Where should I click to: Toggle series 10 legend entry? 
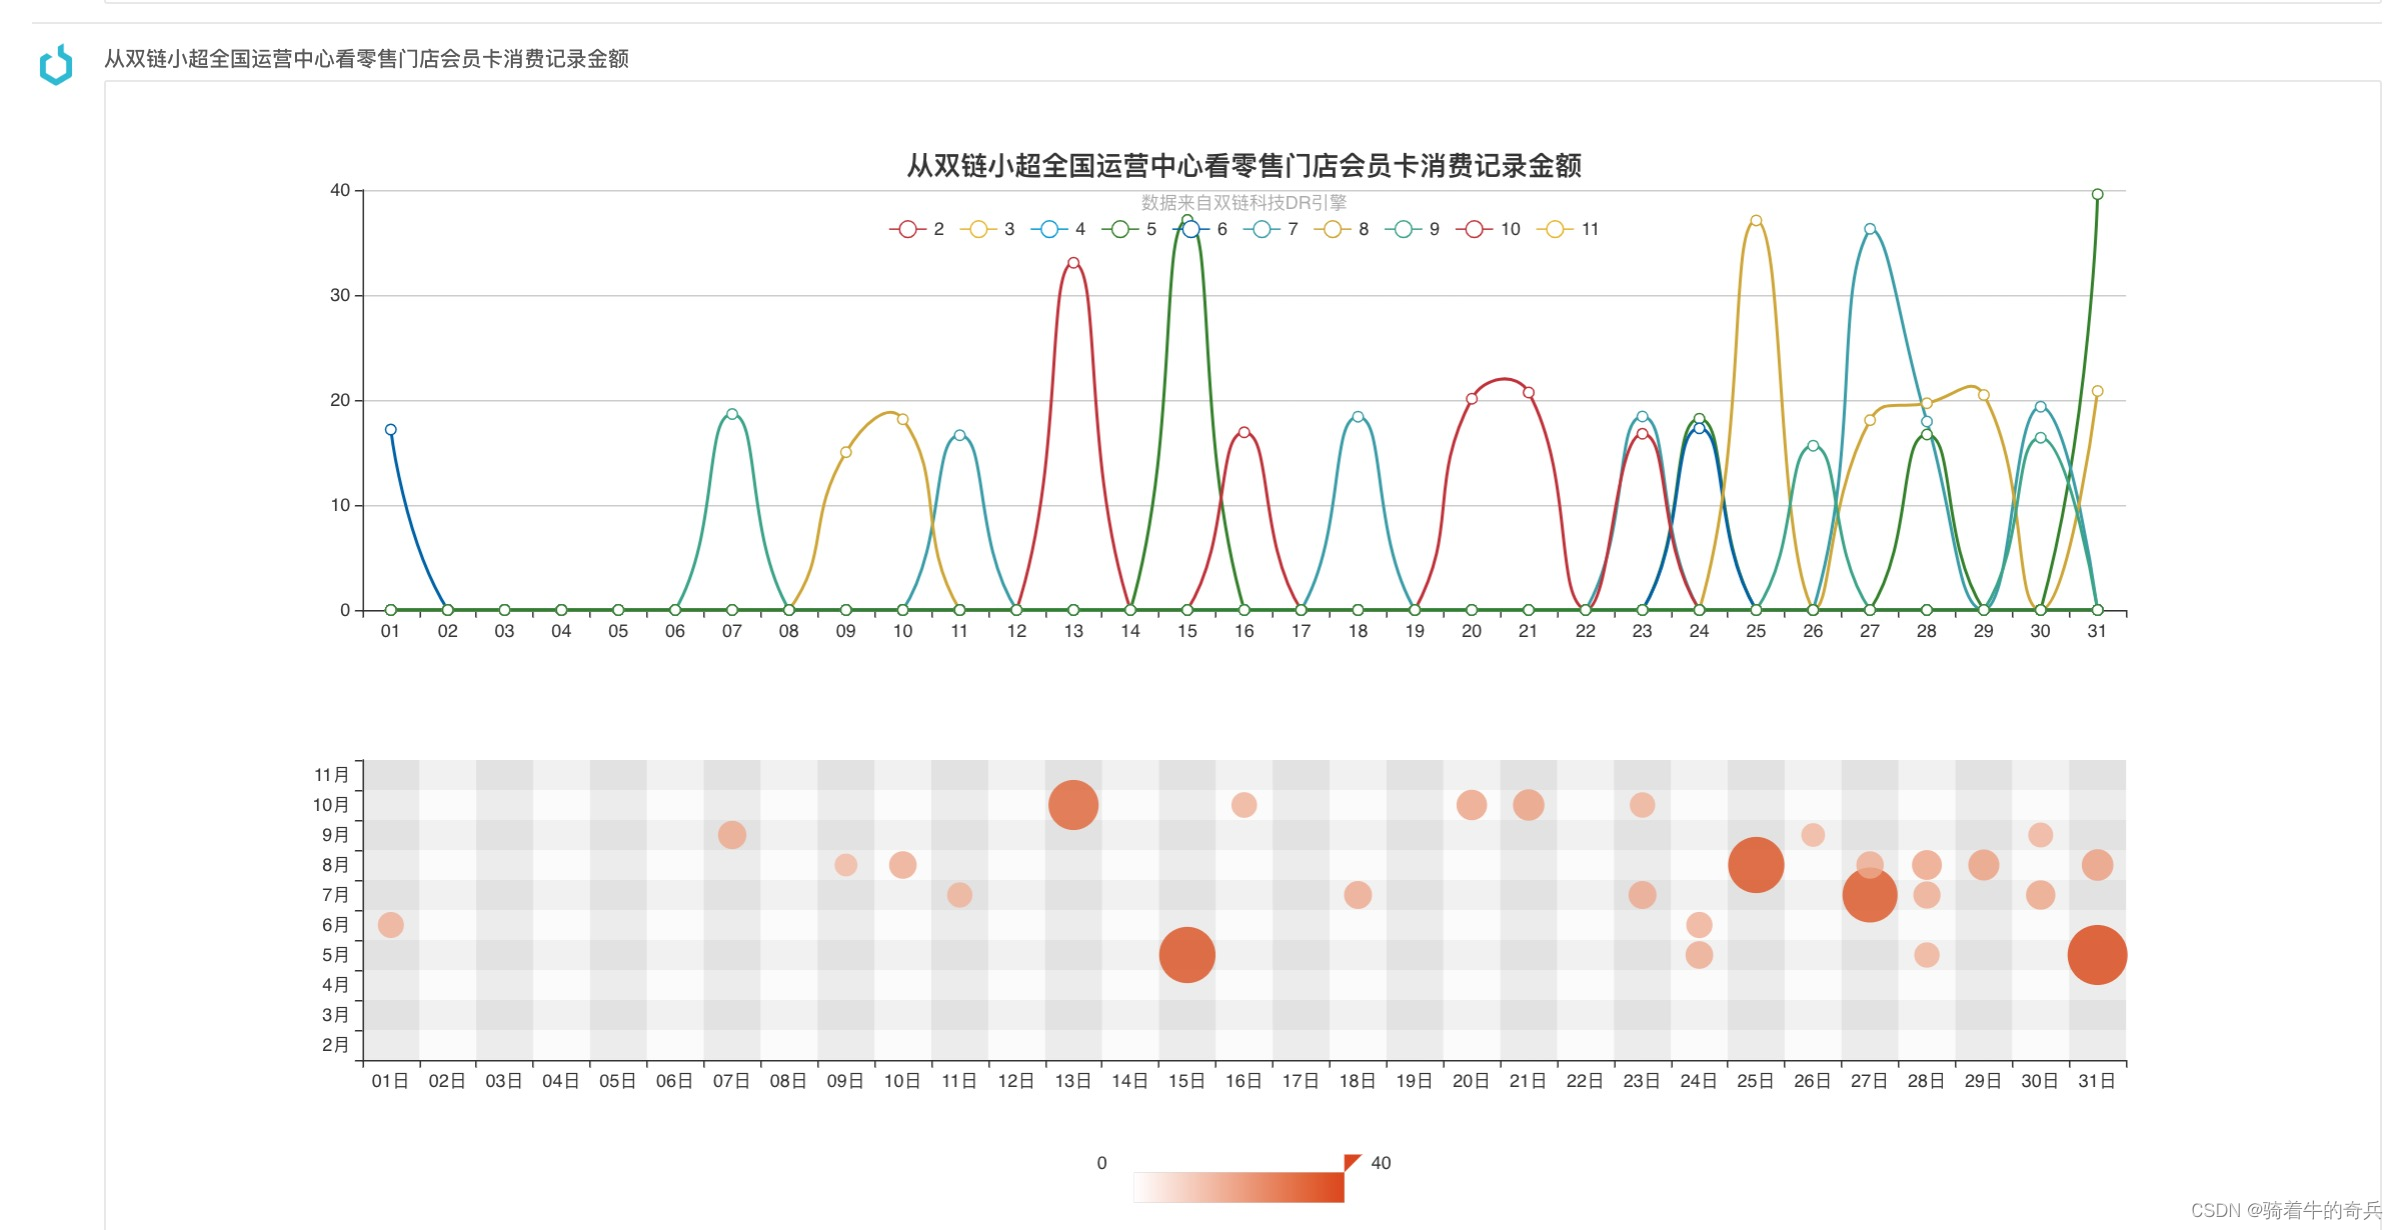pyautogui.click(x=1475, y=229)
